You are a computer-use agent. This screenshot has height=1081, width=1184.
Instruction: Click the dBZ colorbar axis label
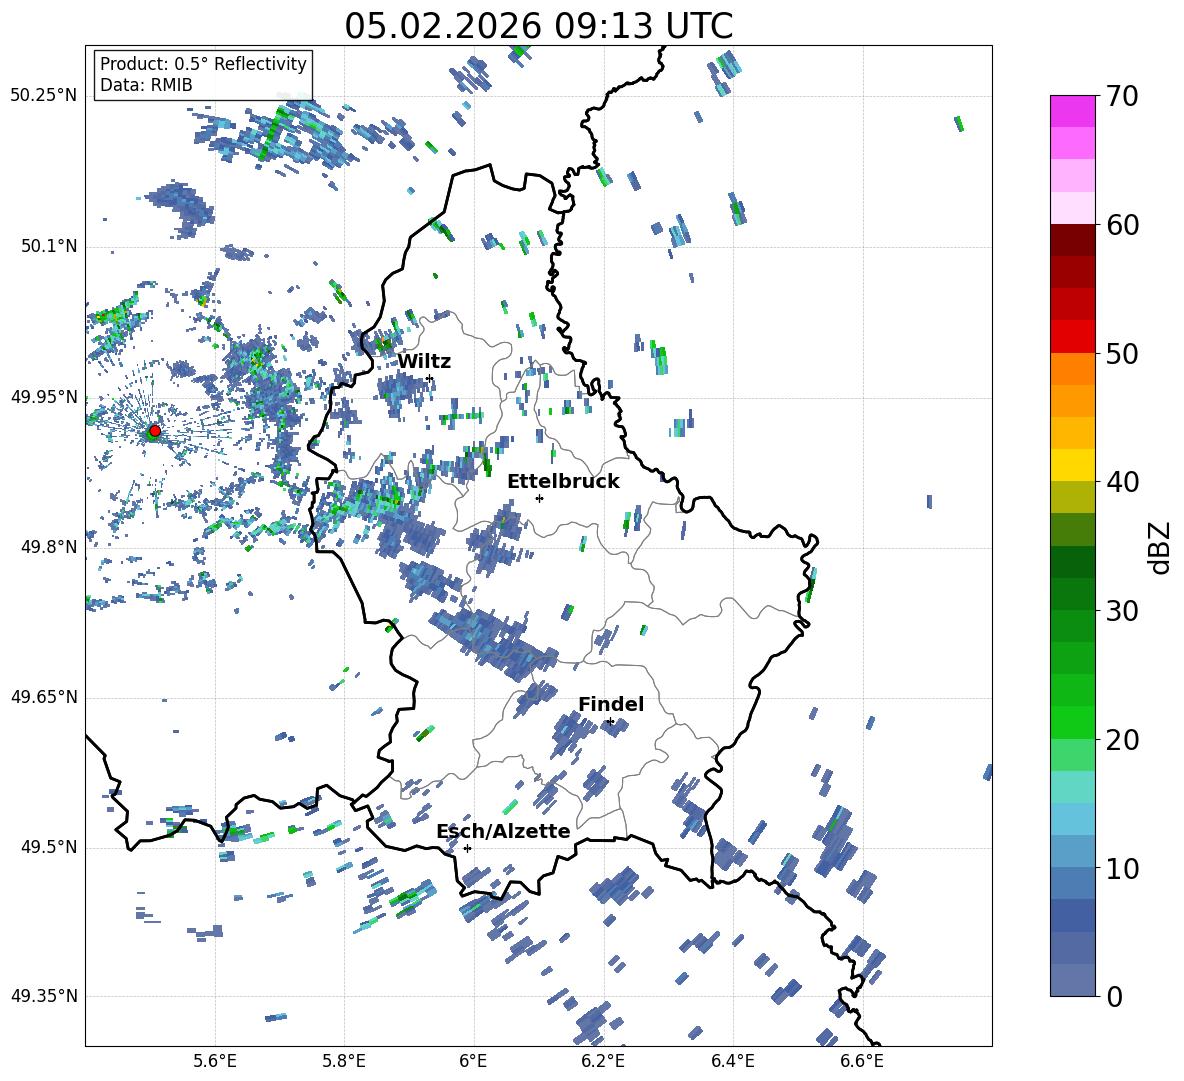1160,547
